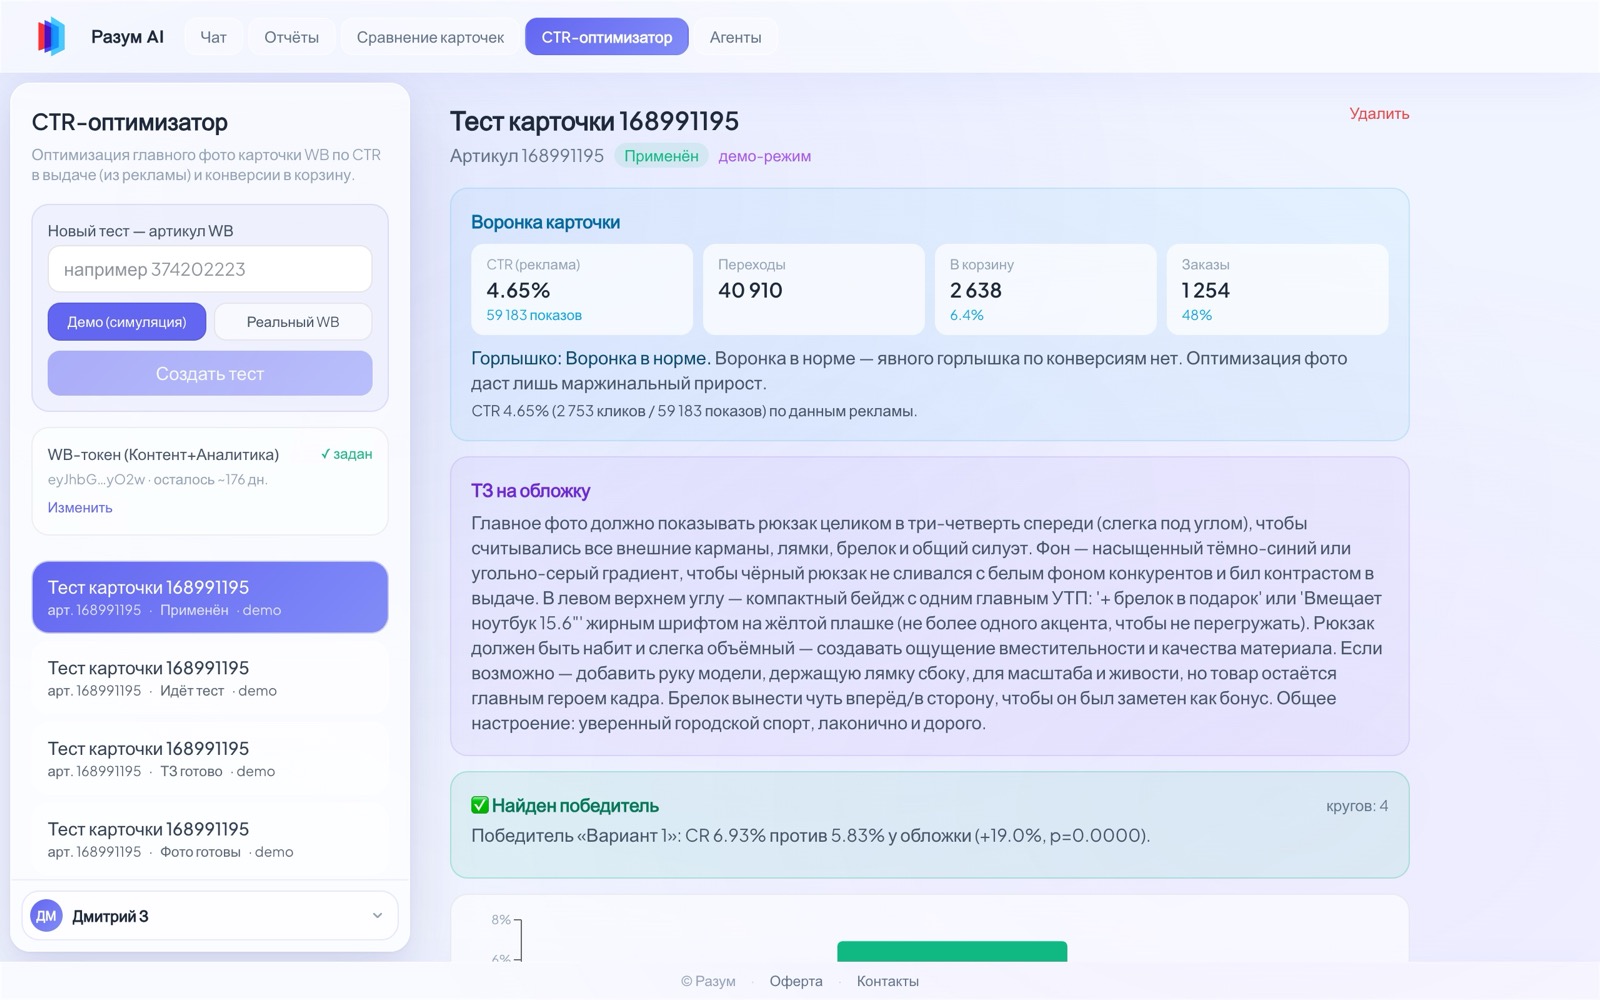Screen dimensions: 1600x1000
Task: Open the CTR-оптимизатор tab
Action: (x=607, y=37)
